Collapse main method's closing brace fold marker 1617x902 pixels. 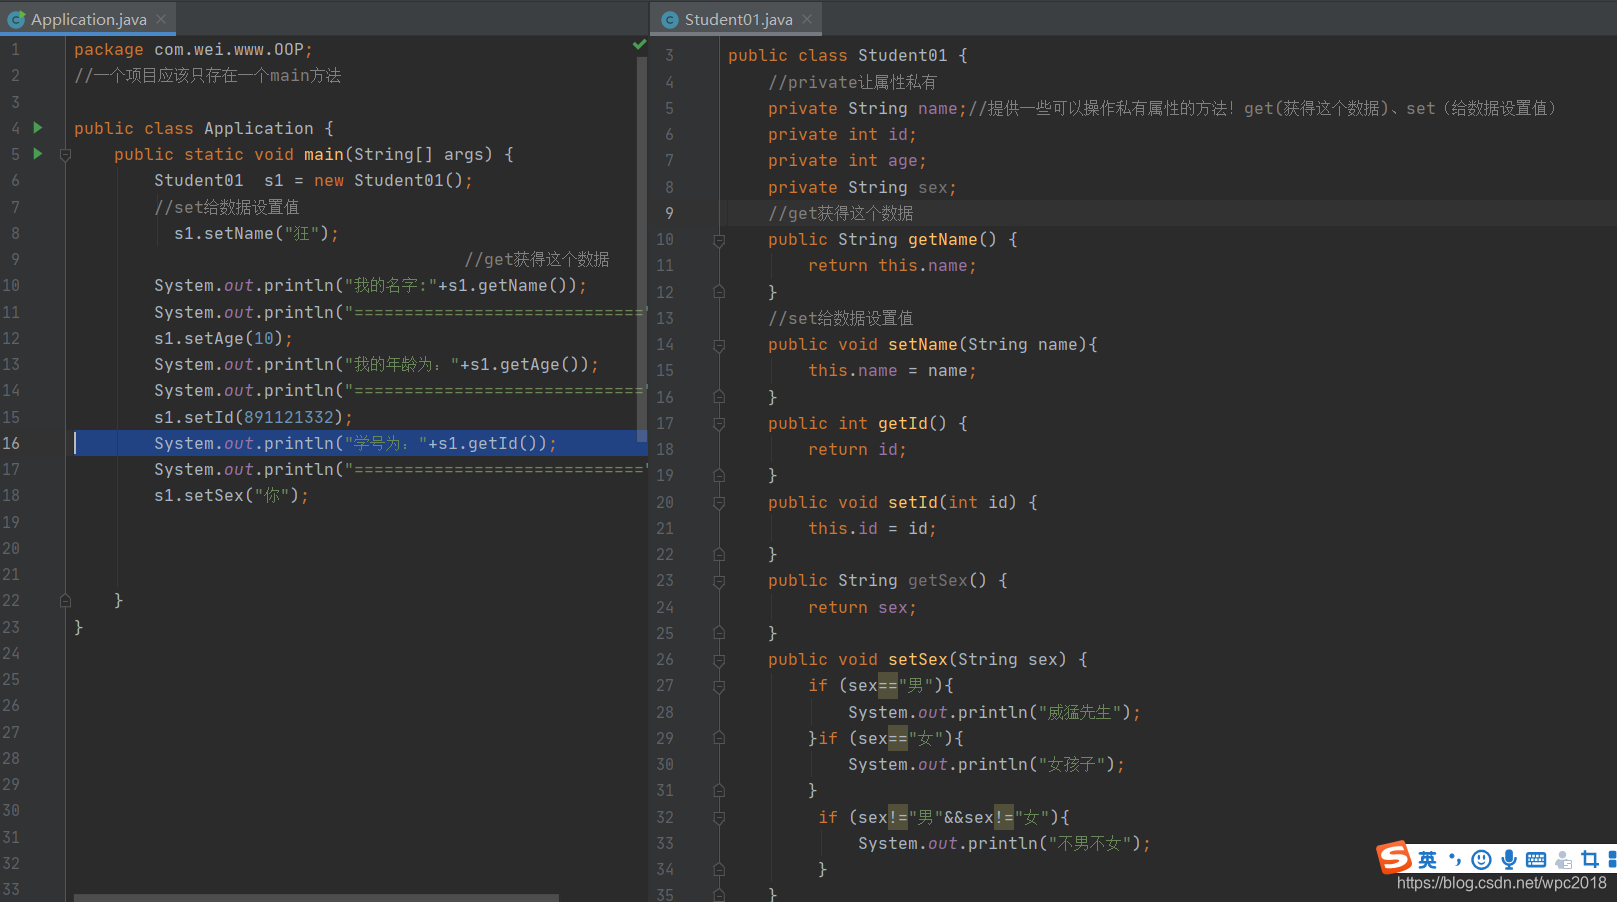pos(65,601)
